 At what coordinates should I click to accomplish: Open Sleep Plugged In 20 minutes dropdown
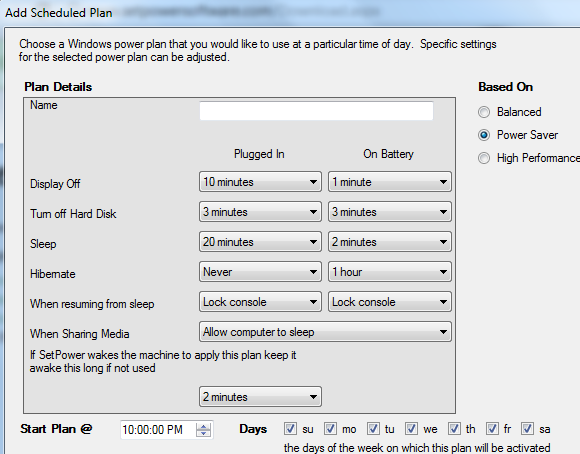[260, 242]
